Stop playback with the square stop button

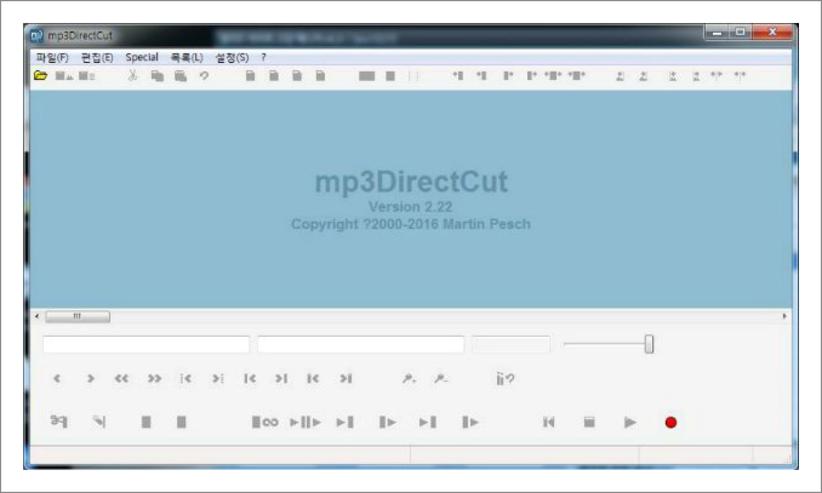click(589, 422)
